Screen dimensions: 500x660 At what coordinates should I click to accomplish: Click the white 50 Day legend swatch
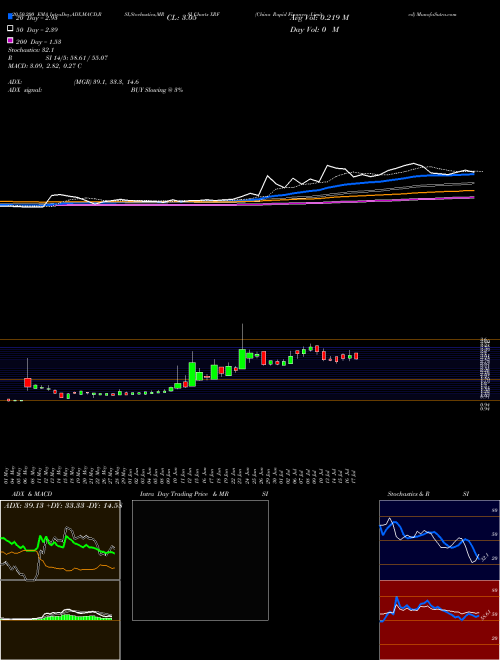tap(10, 29)
